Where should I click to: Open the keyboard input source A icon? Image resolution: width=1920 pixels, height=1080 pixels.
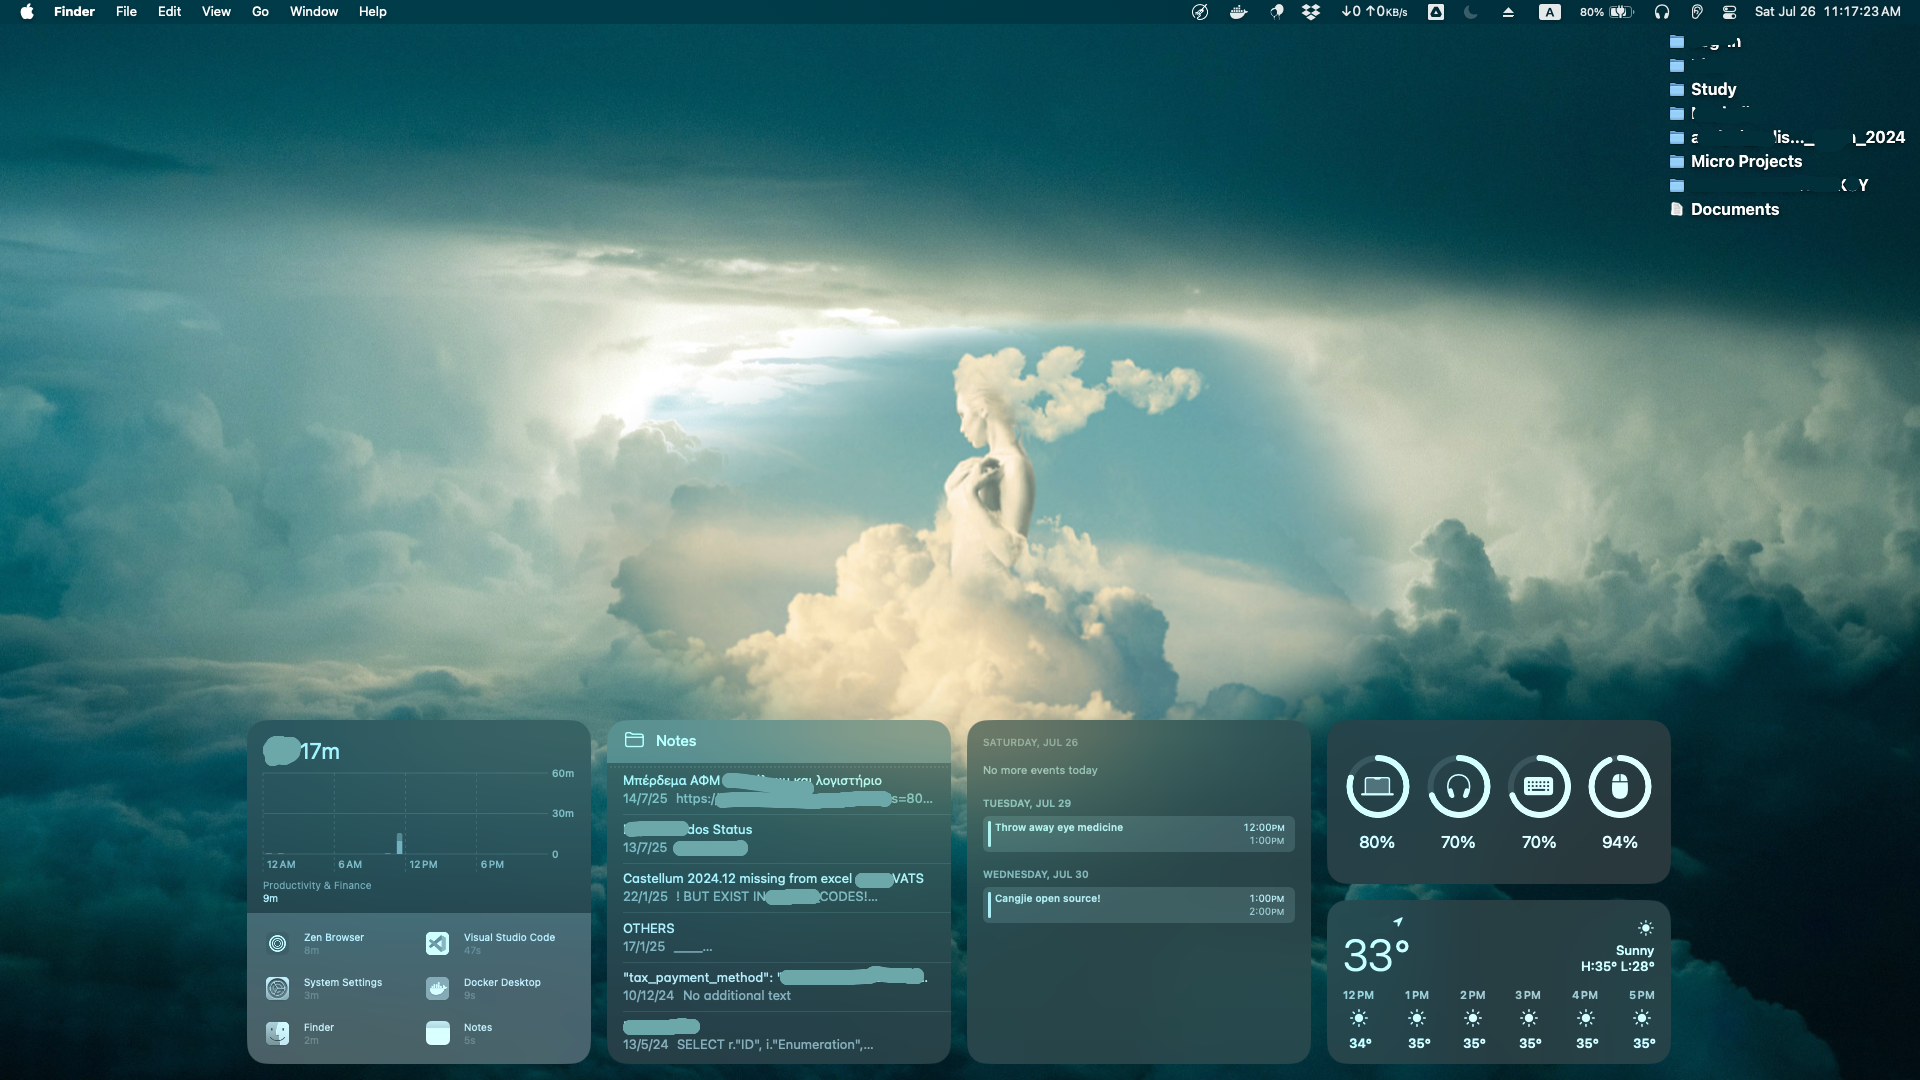[x=1549, y=12]
